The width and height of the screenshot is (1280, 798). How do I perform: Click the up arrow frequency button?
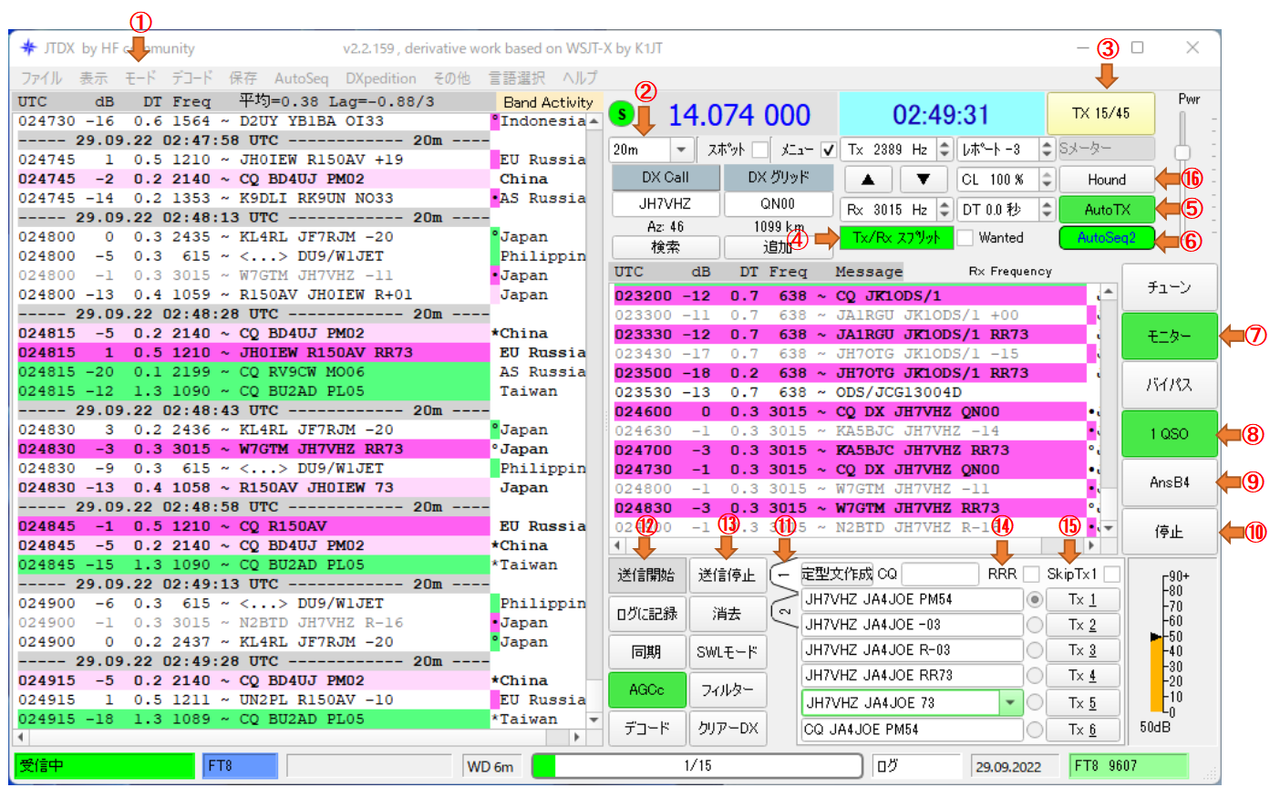[x=869, y=180]
